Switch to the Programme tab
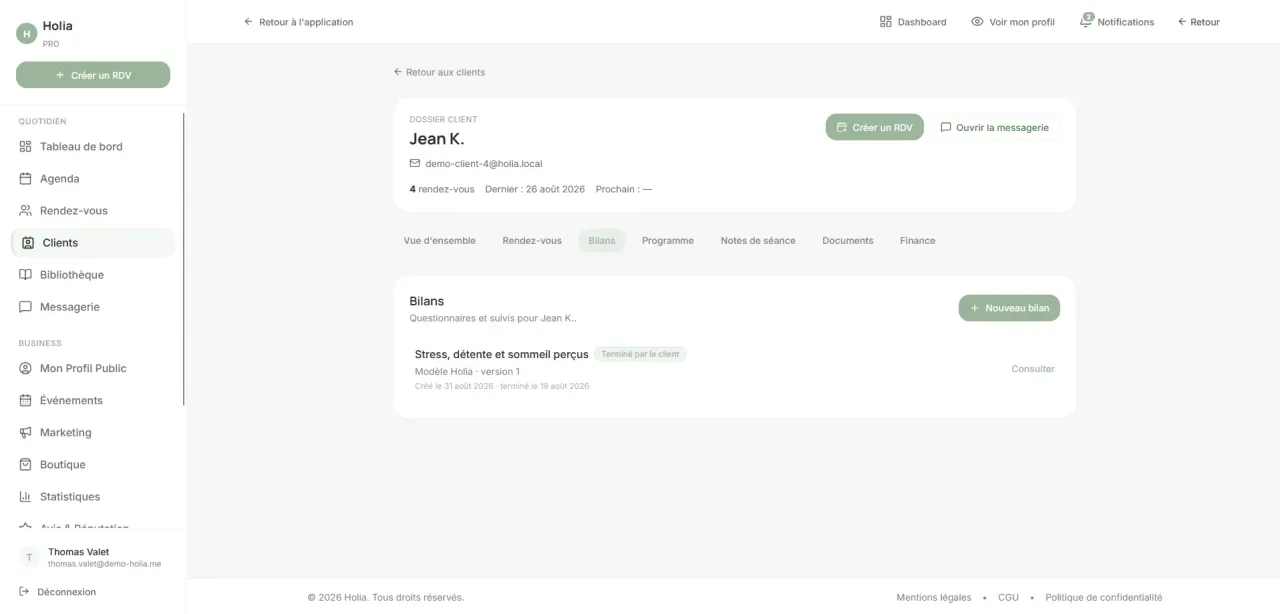Screen dimensions: 1280x614 (x=668, y=240)
